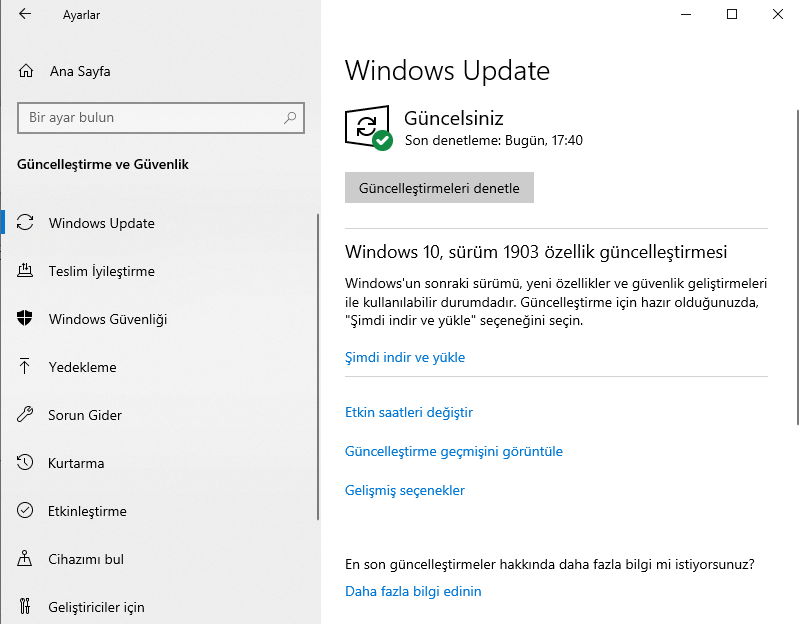800x624 pixels.
Task: Click the 1903 özellik güncelleştirmesi heading
Action: click(x=536, y=252)
